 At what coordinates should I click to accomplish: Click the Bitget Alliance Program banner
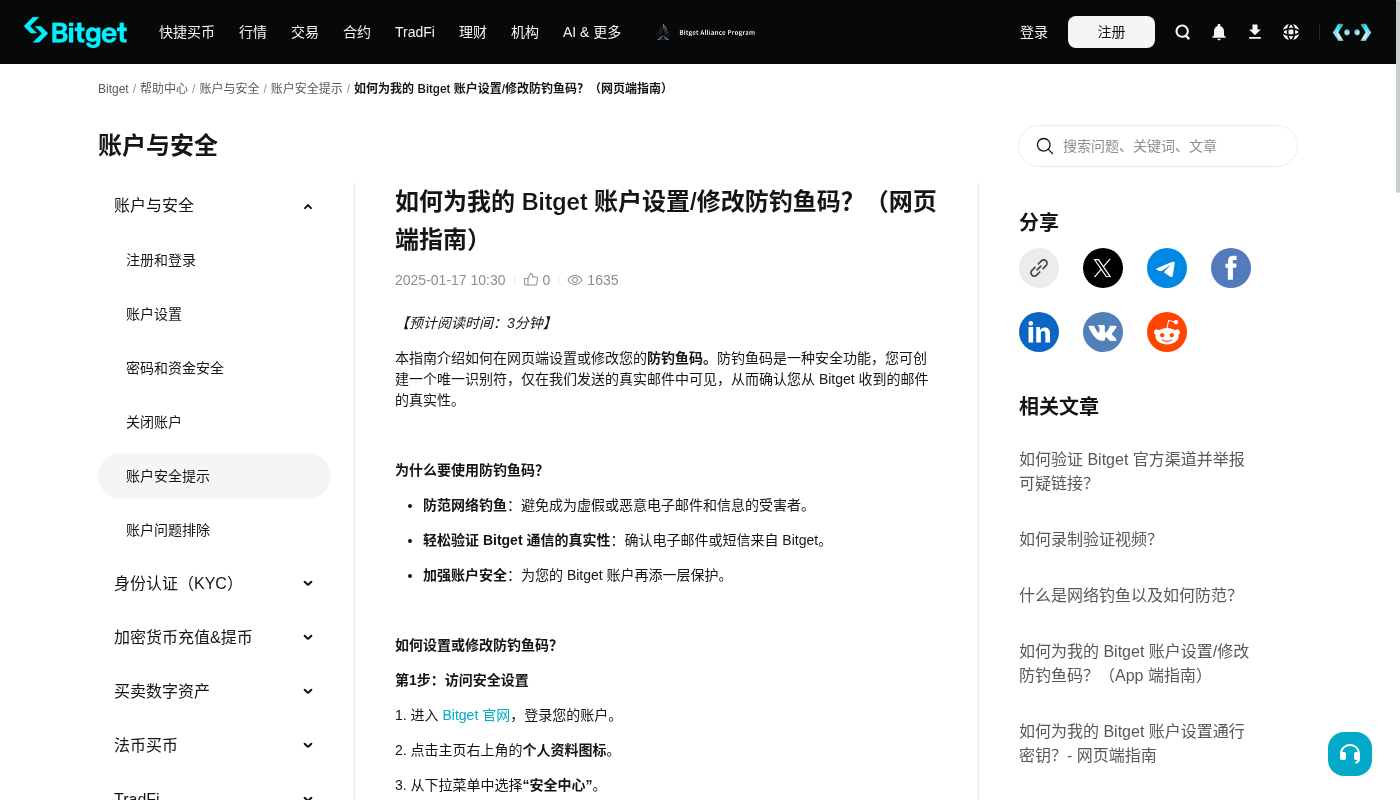(x=705, y=32)
